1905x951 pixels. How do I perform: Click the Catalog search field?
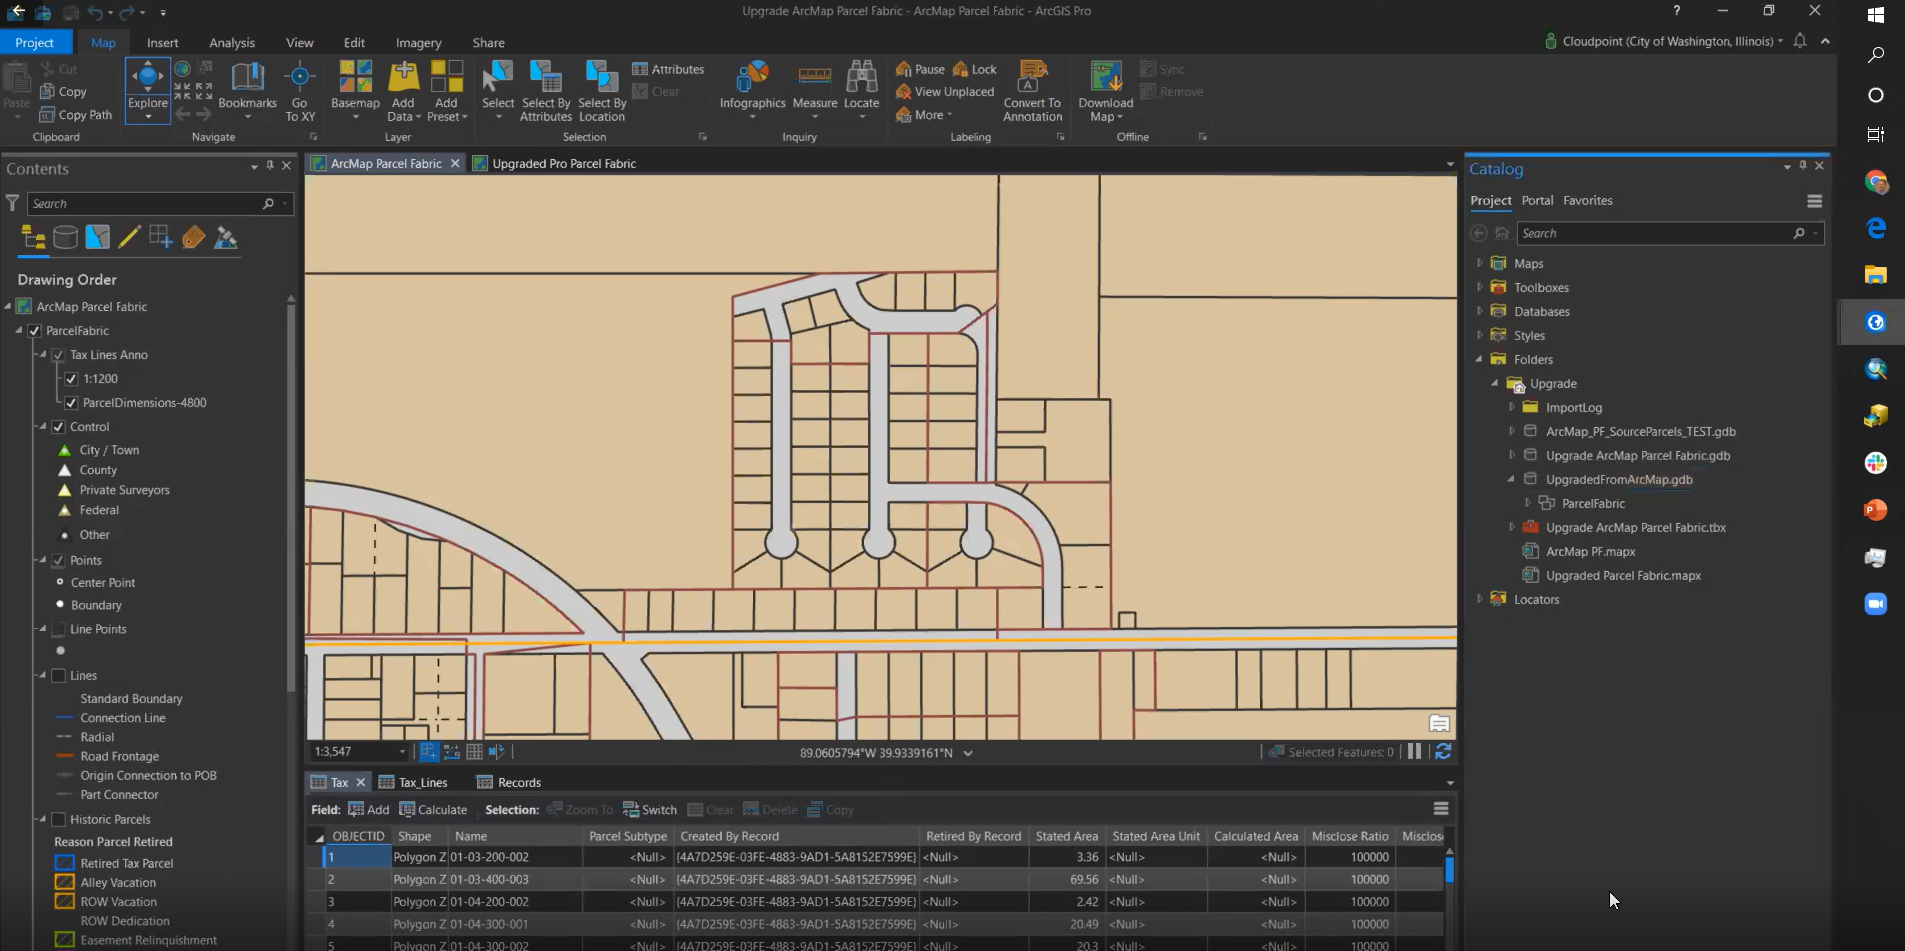coord(1650,232)
